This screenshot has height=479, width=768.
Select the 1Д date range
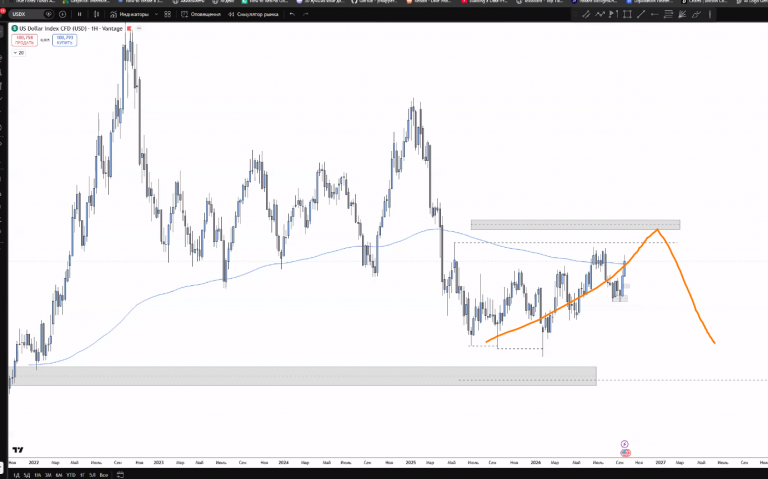tap(16, 475)
